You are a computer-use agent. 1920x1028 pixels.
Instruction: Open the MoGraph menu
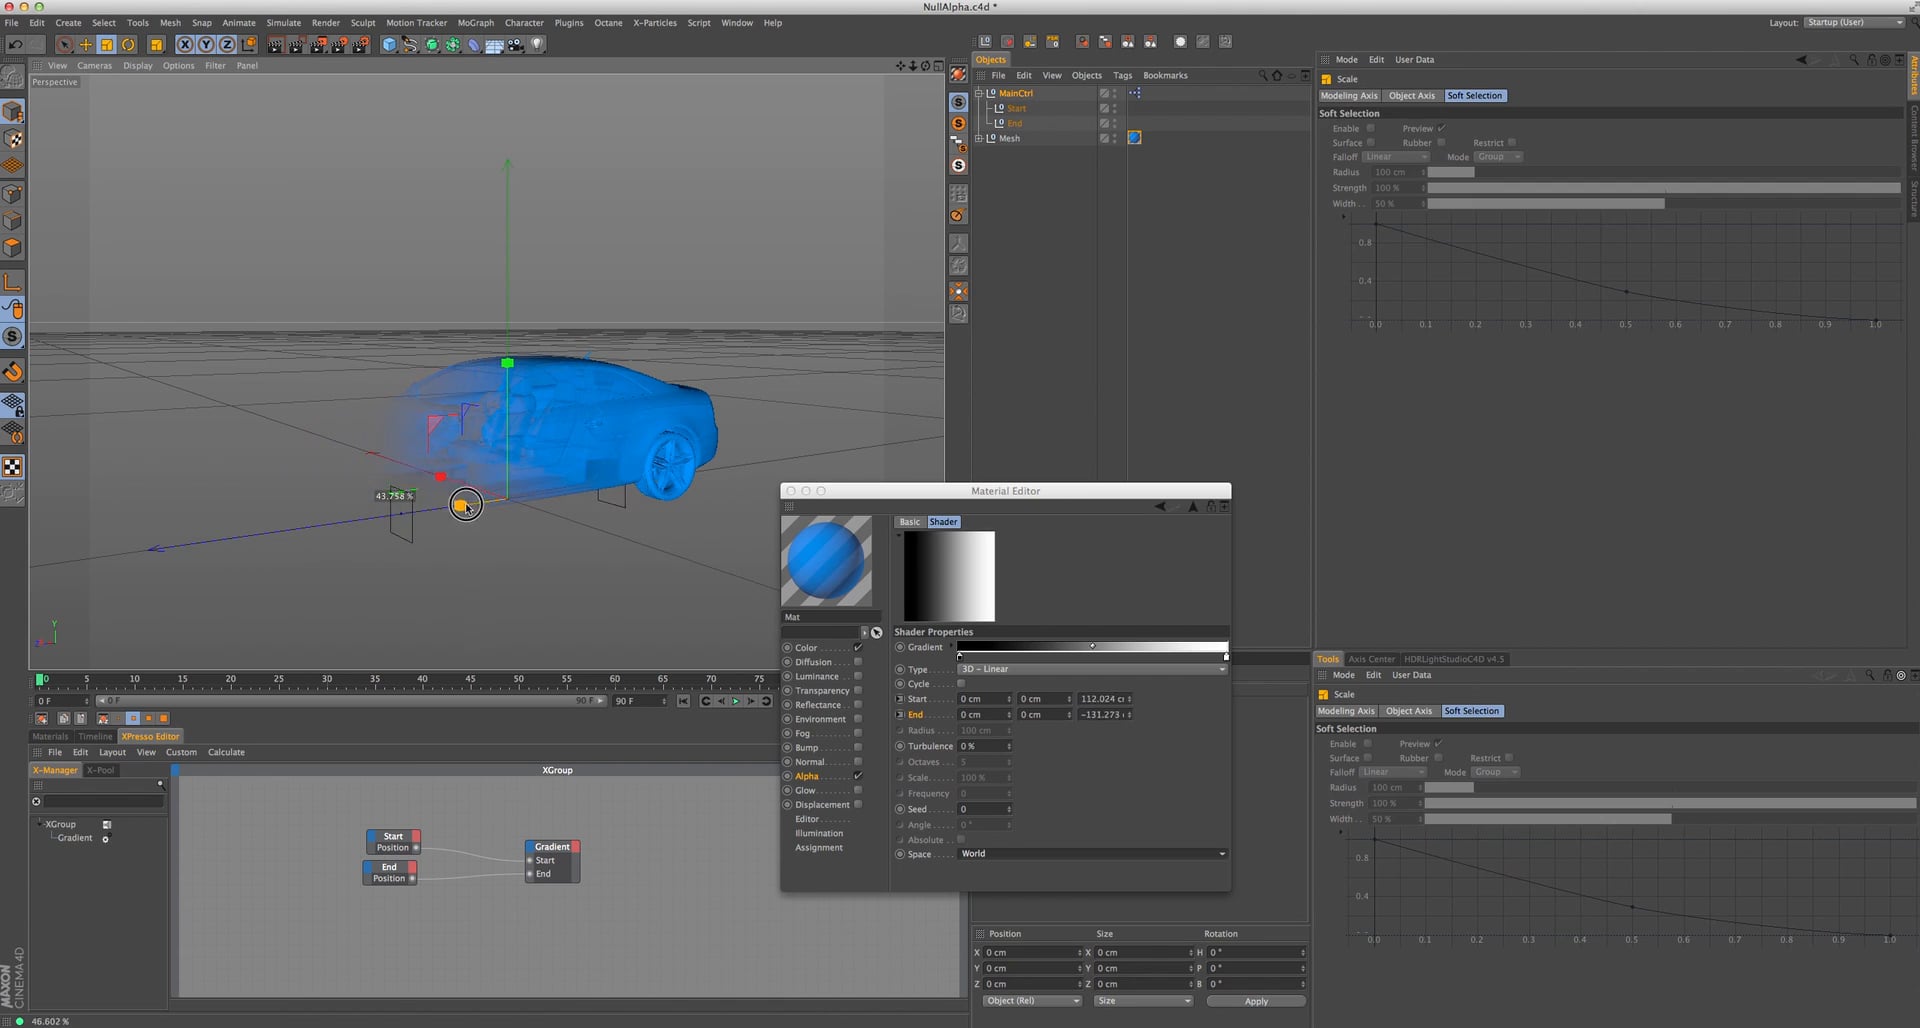[x=476, y=22]
